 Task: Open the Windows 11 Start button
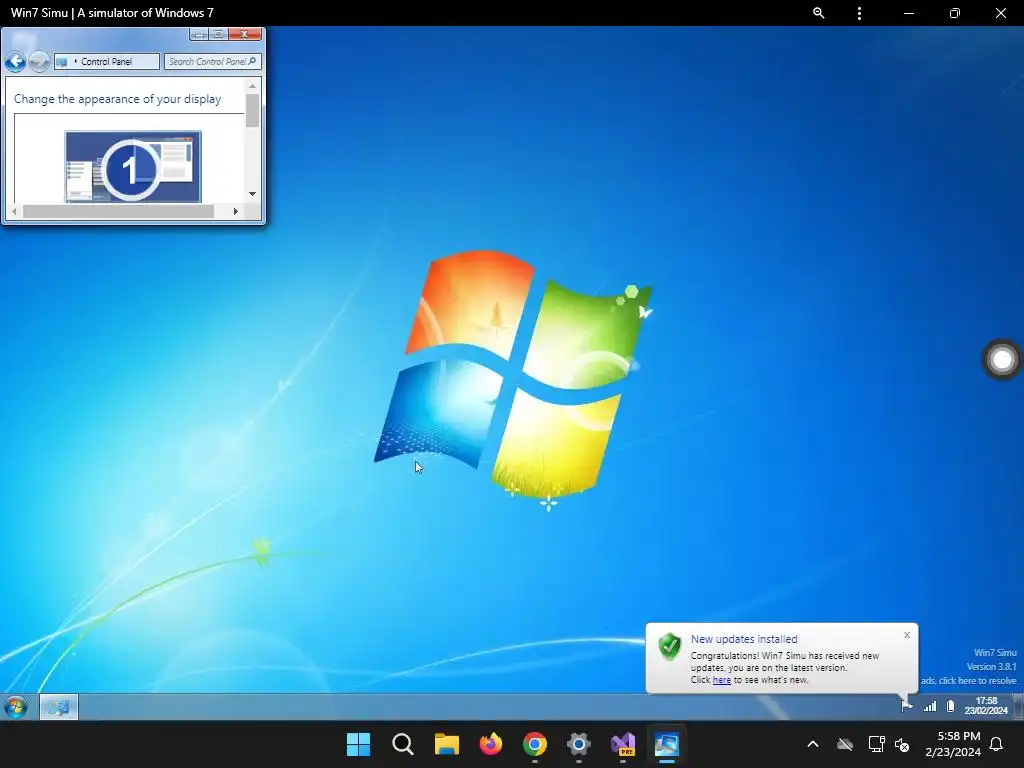(359, 744)
